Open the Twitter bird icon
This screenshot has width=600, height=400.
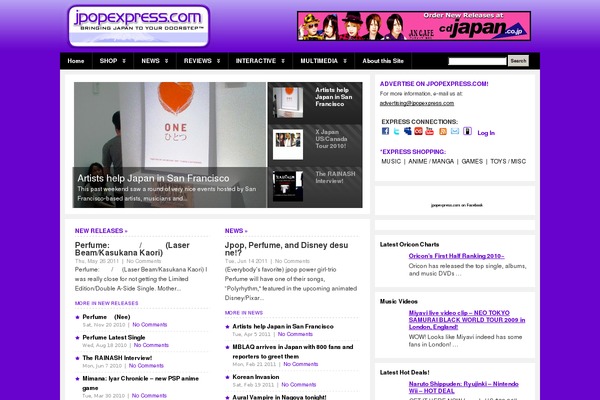[396, 131]
